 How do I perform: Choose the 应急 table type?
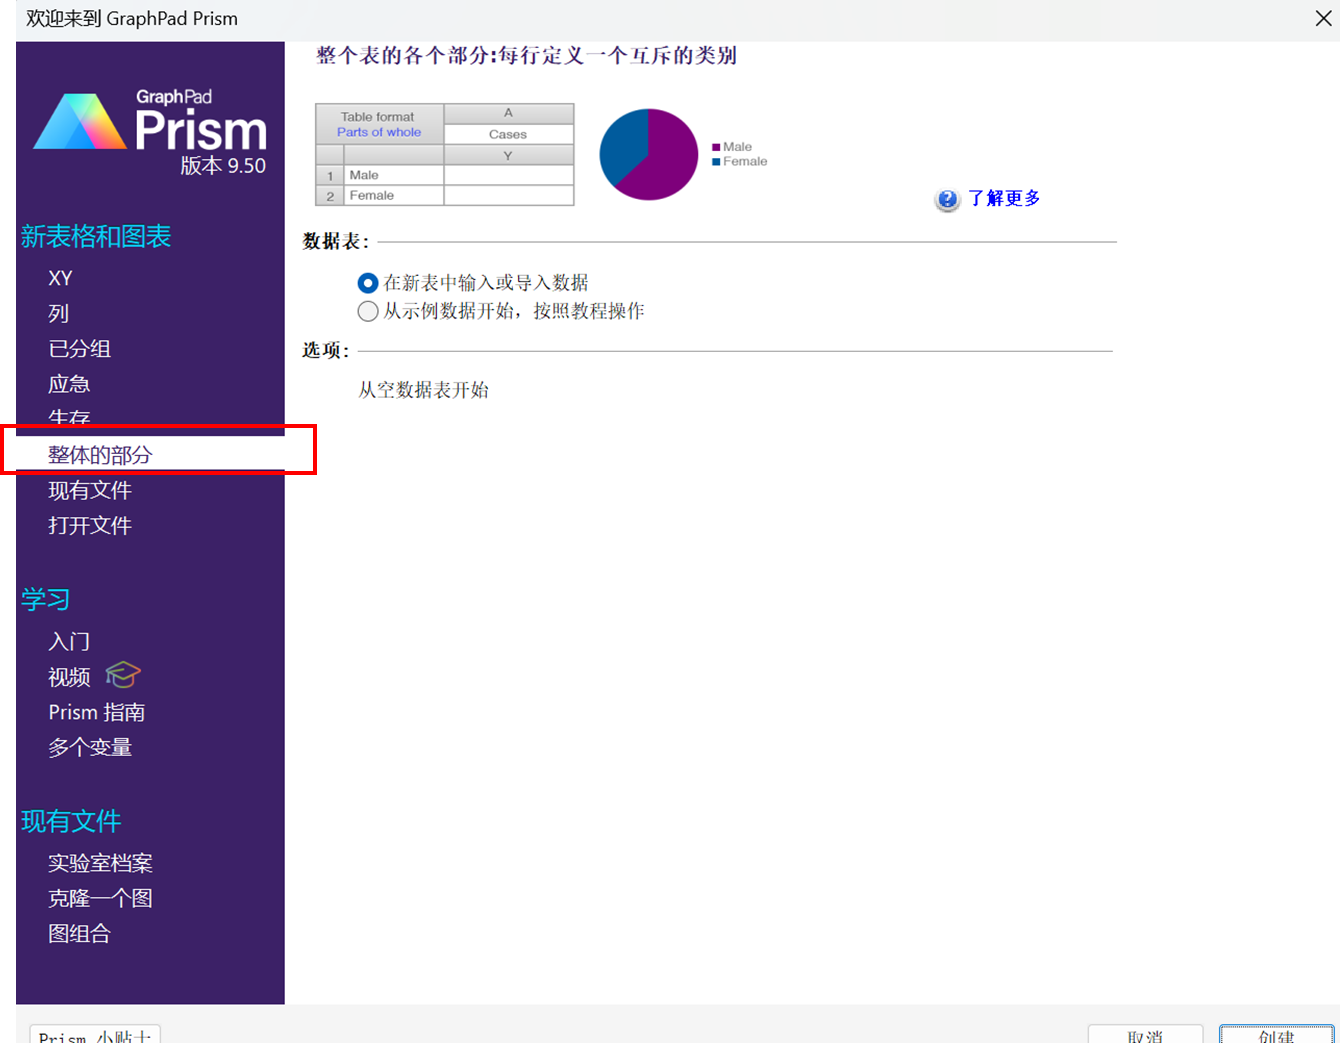(x=69, y=384)
